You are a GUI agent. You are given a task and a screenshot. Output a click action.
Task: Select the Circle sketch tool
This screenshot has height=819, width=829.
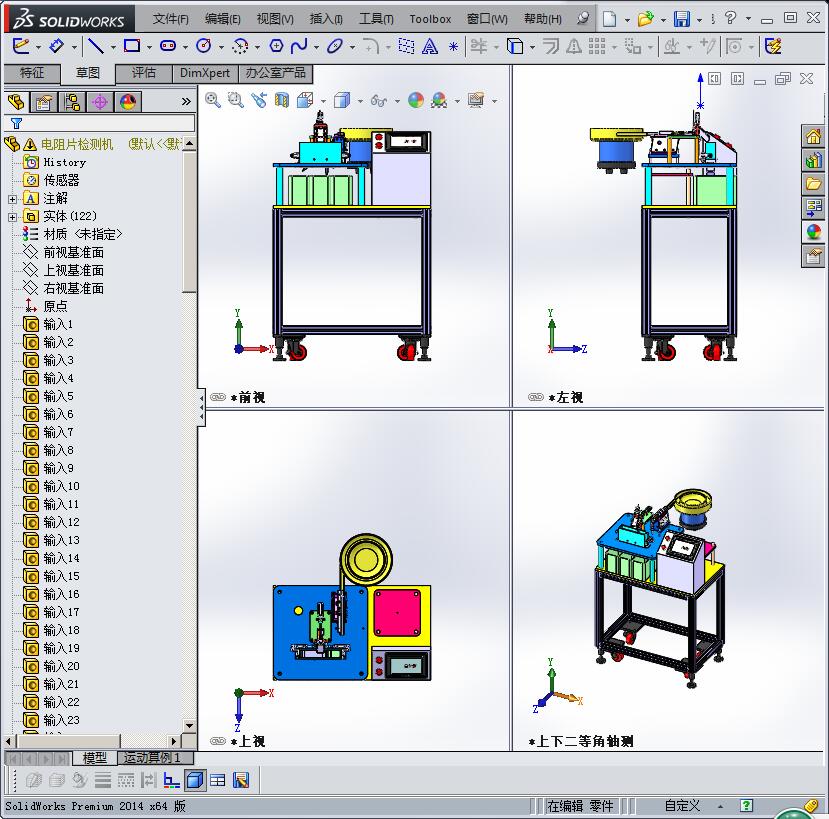(204, 47)
